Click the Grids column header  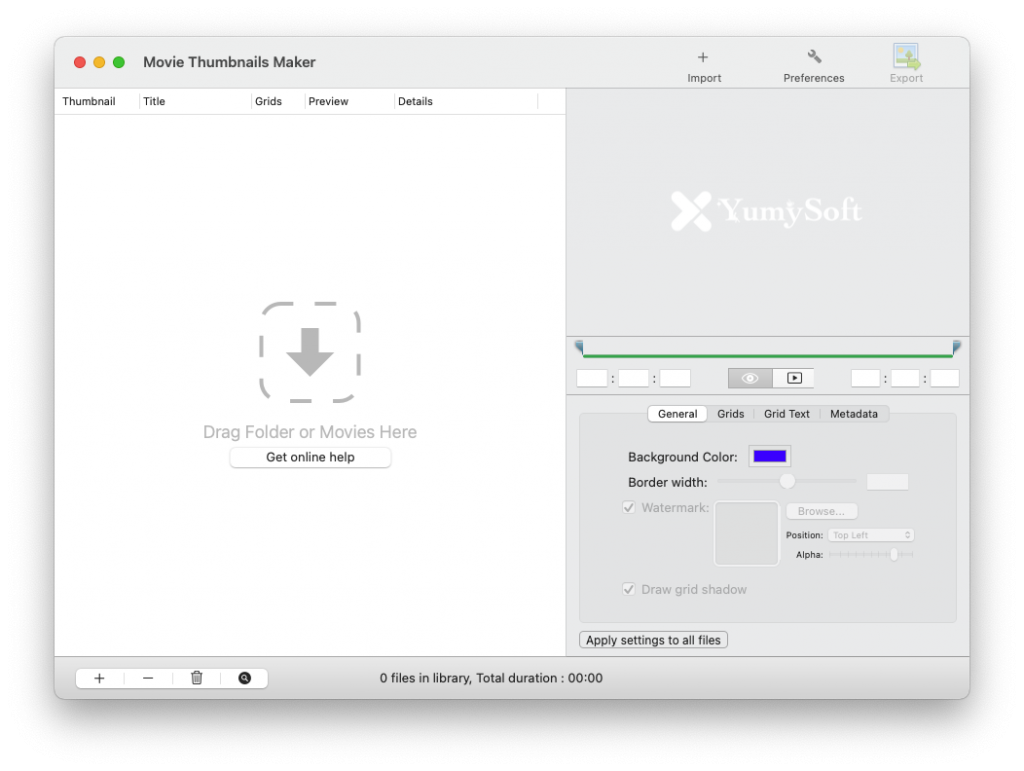pos(278,101)
